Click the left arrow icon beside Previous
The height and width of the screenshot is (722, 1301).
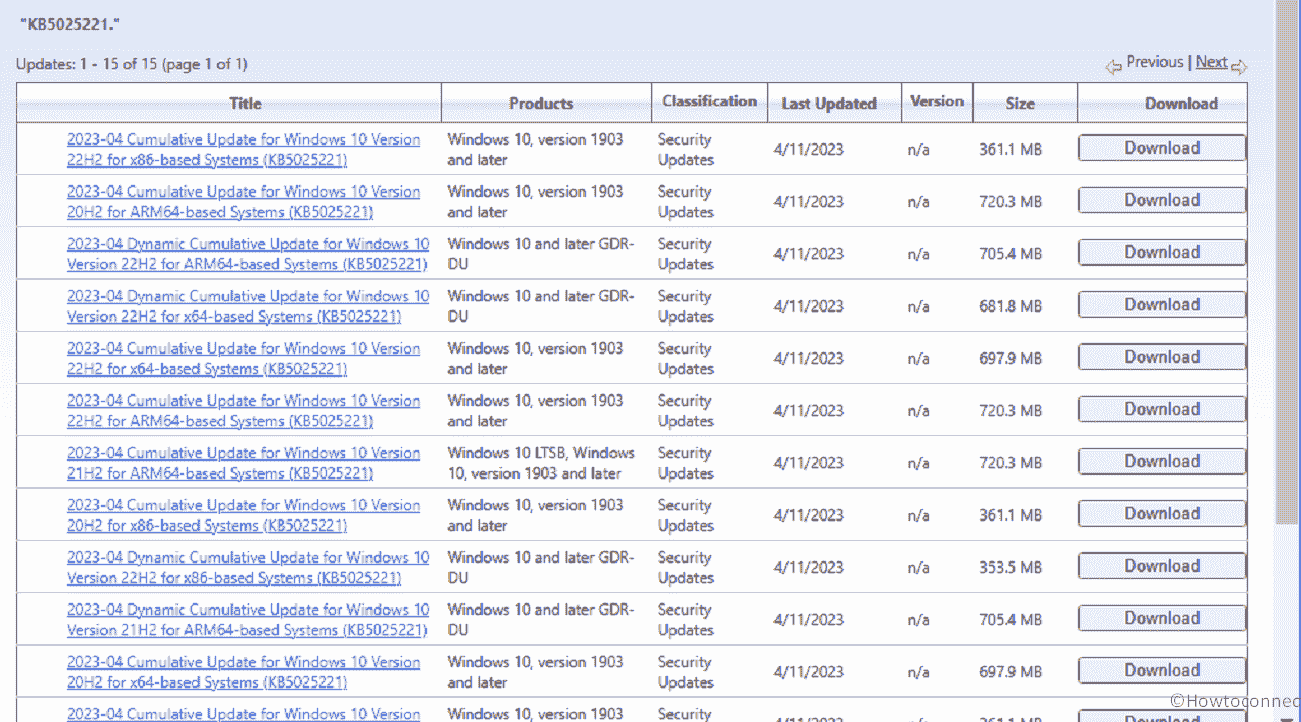coord(1113,66)
